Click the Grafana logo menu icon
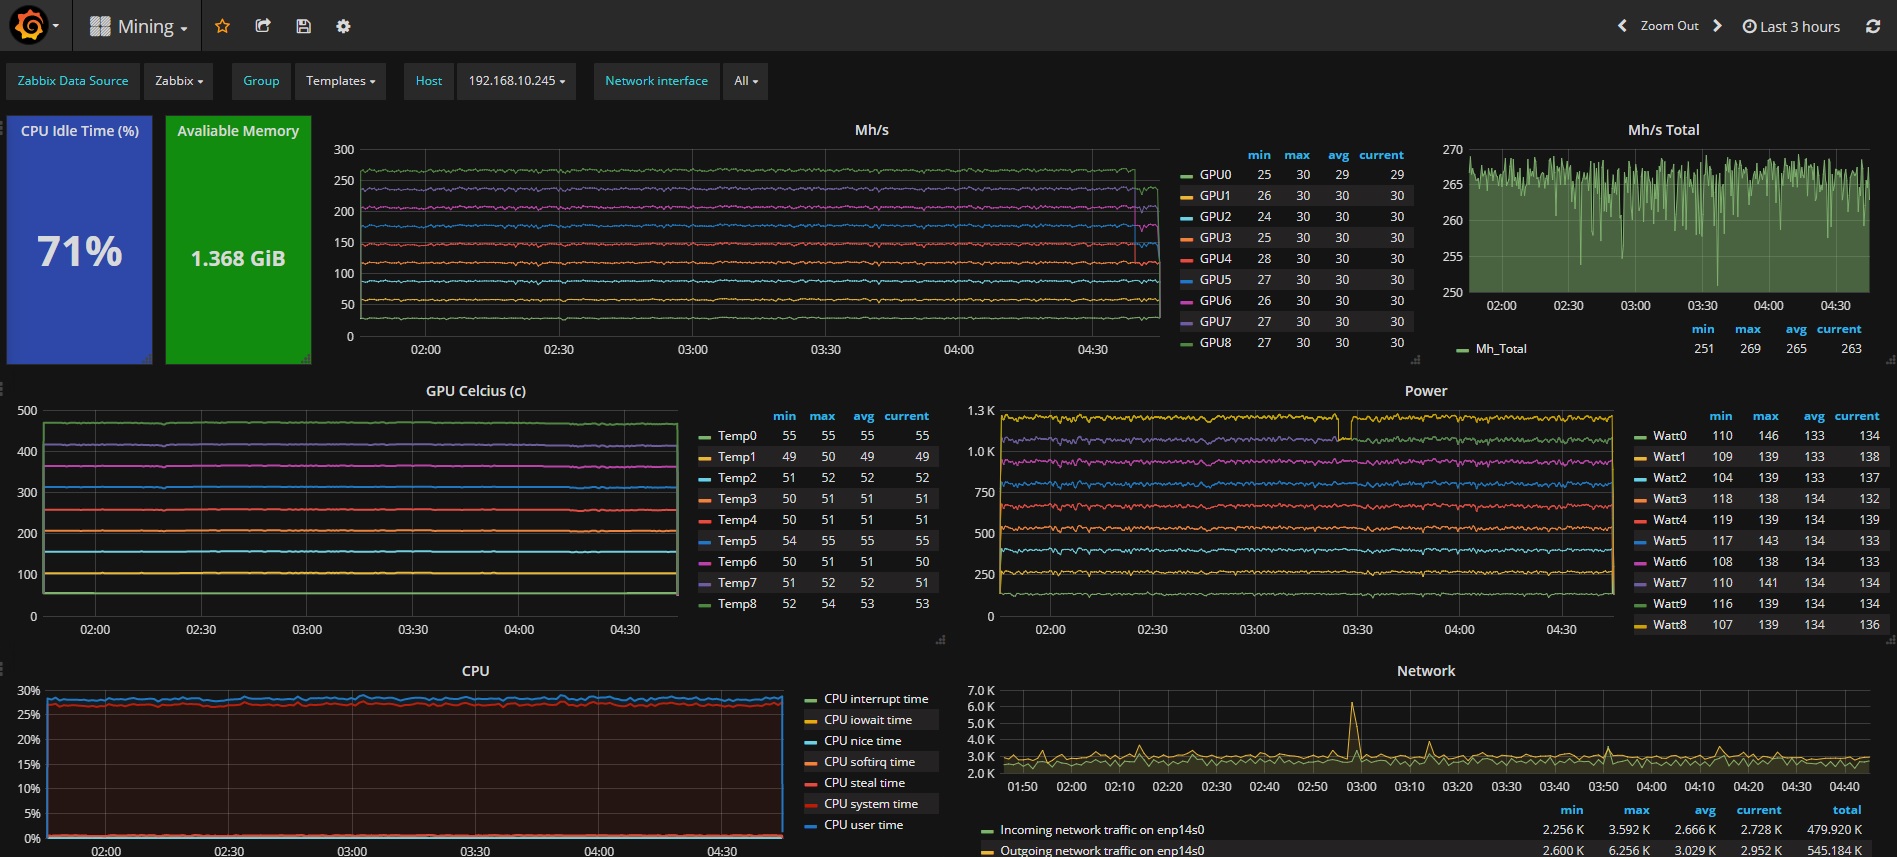1897x857 pixels. click(x=30, y=26)
